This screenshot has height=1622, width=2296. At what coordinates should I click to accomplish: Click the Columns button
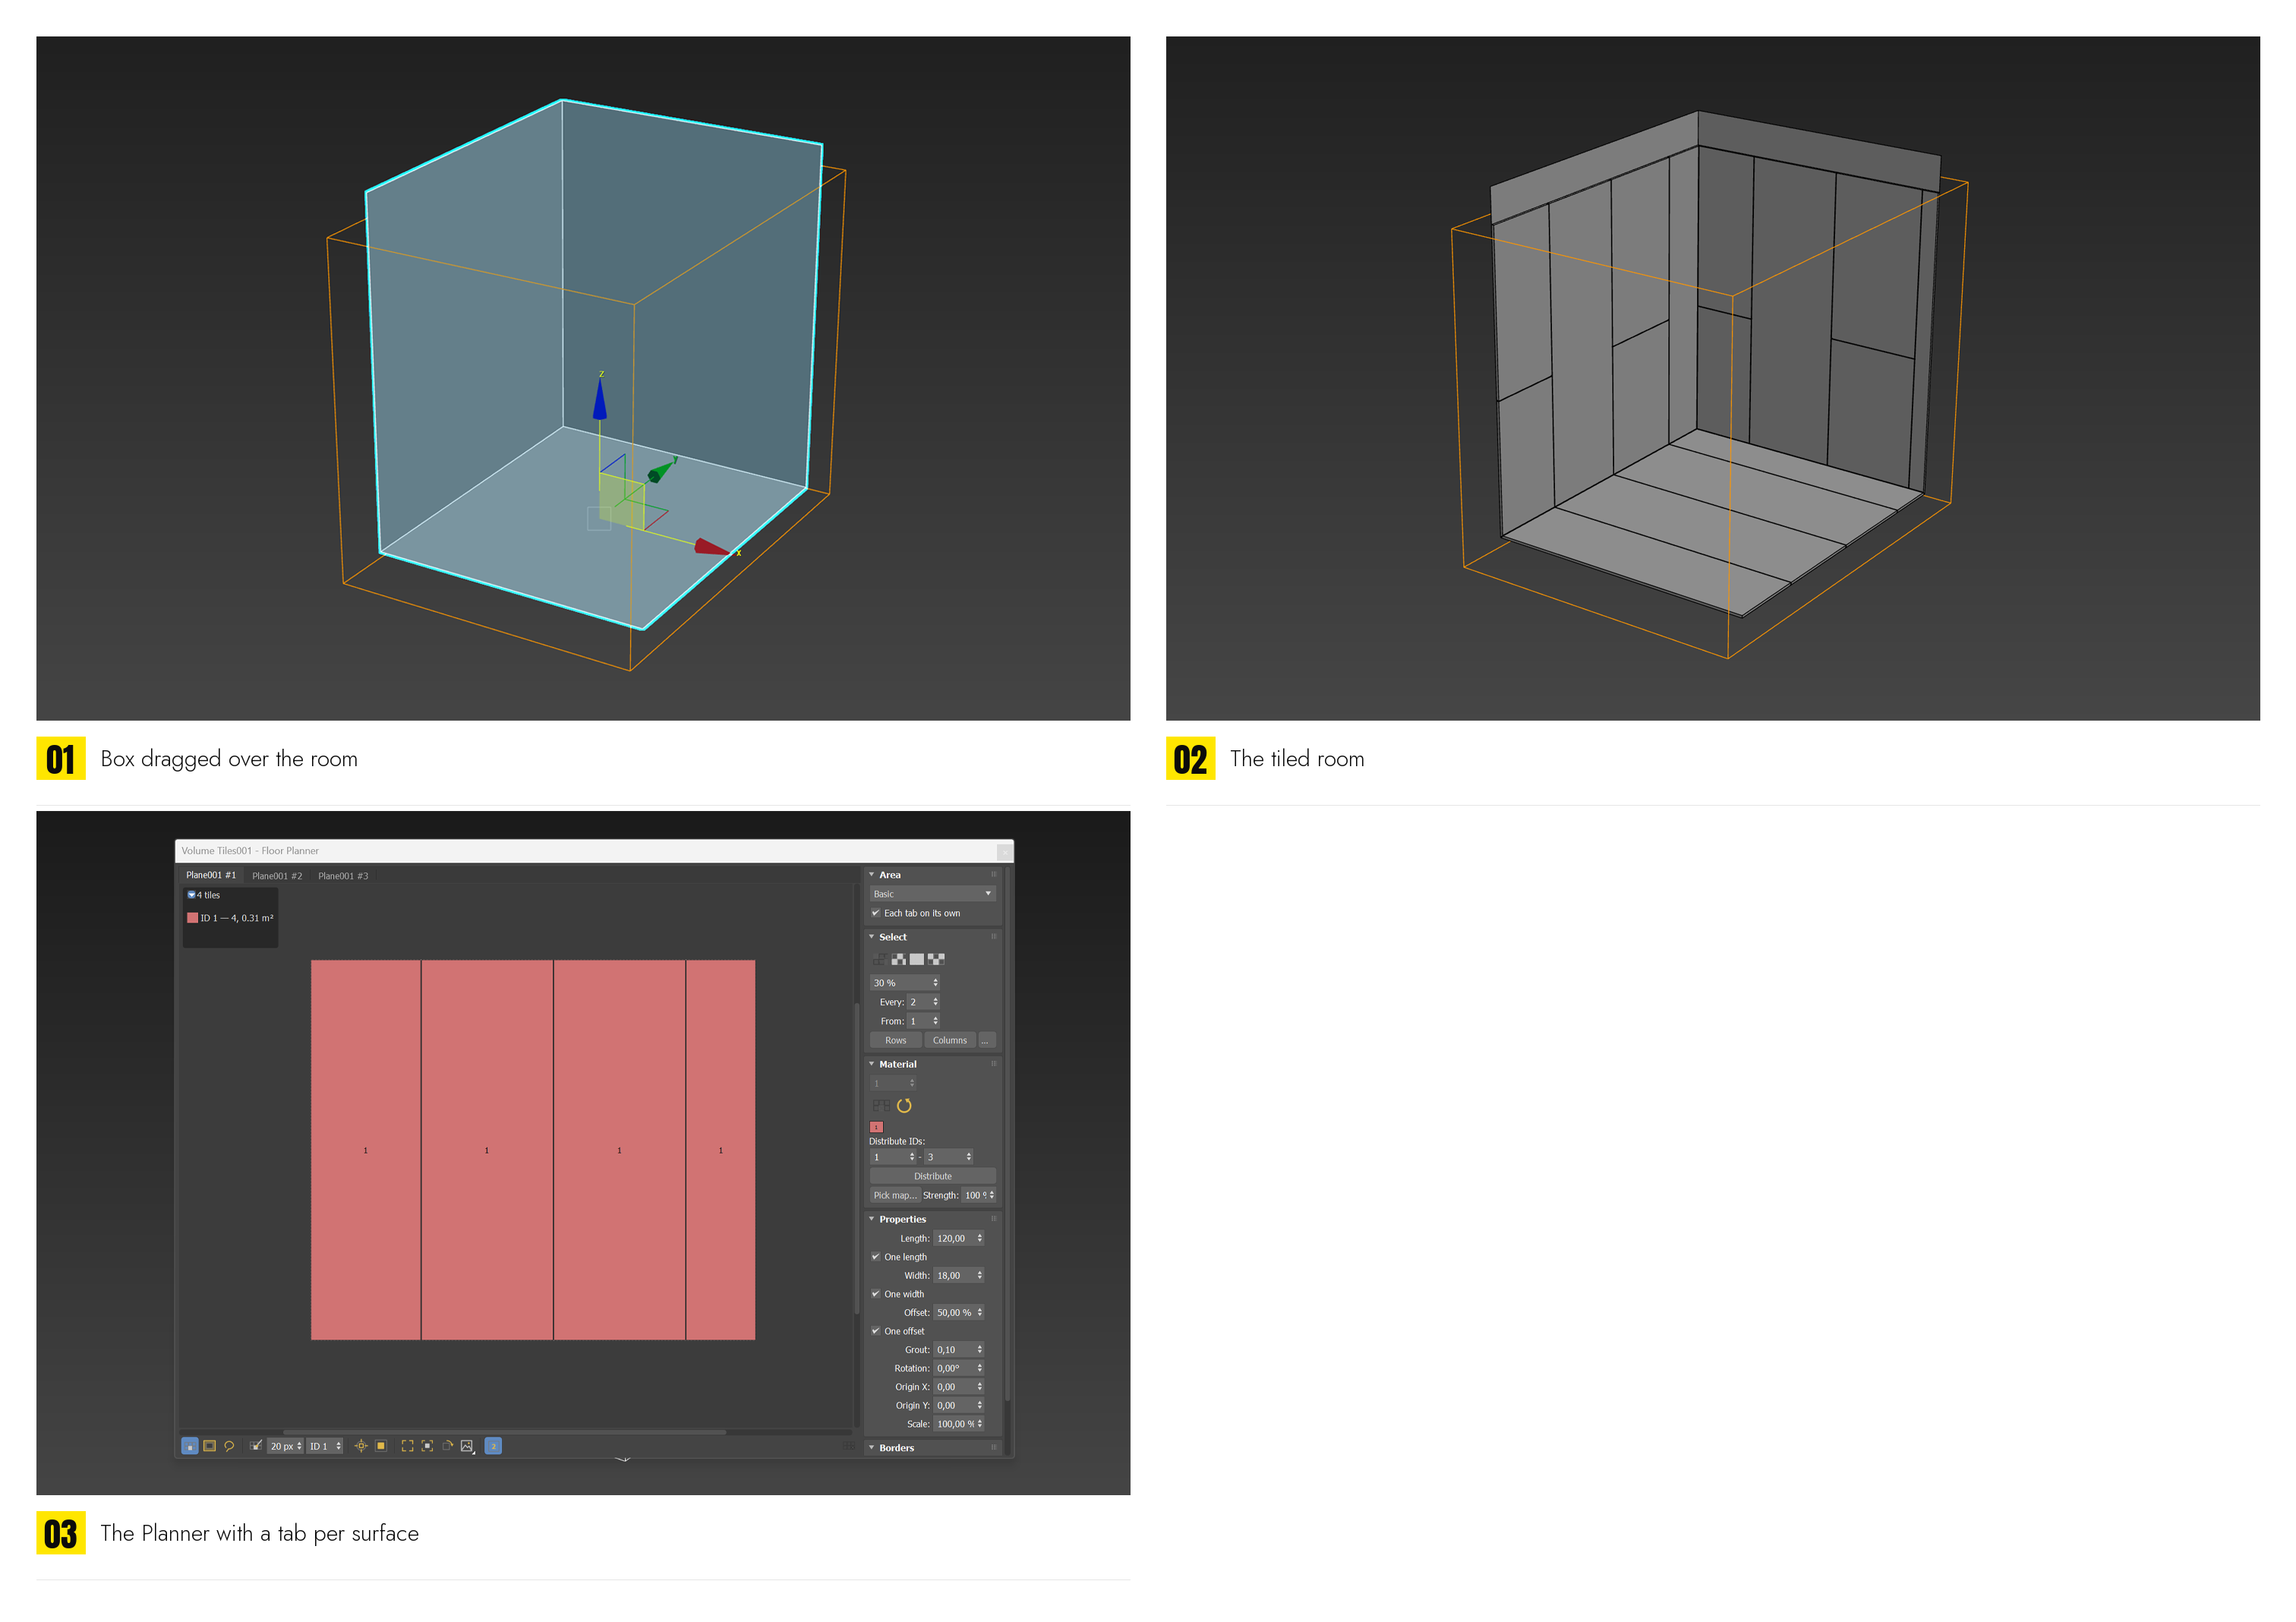click(x=949, y=1040)
